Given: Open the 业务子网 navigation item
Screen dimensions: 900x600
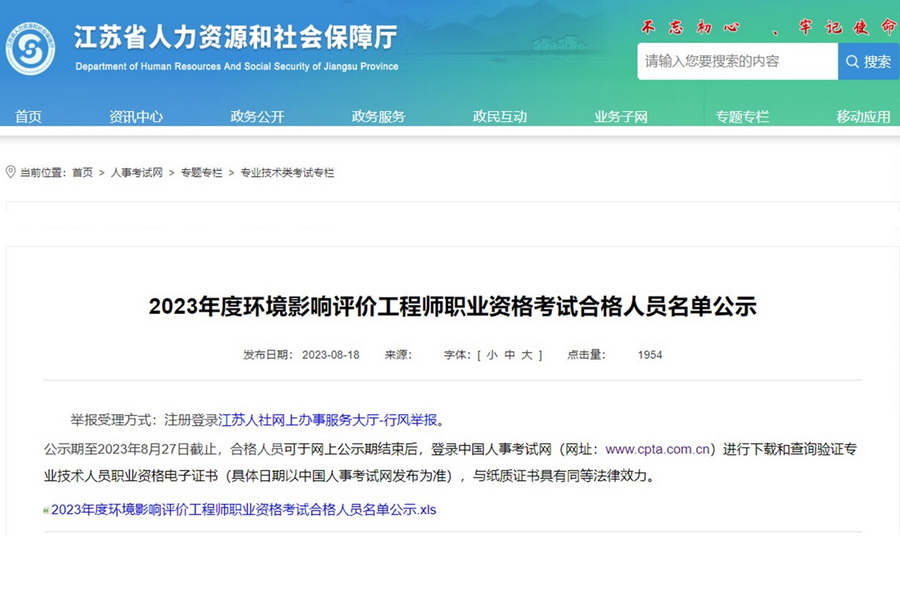Looking at the screenshot, I should (x=621, y=116).
